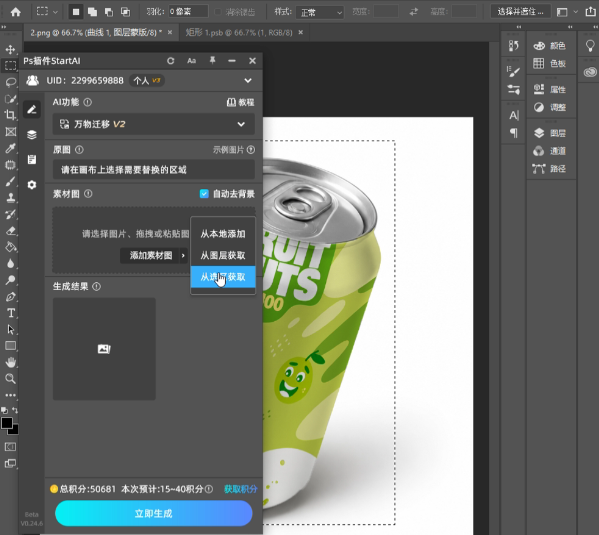Screen dimensions: 599x535
Task: Select the Crop tool
Action: click(10, 115)
